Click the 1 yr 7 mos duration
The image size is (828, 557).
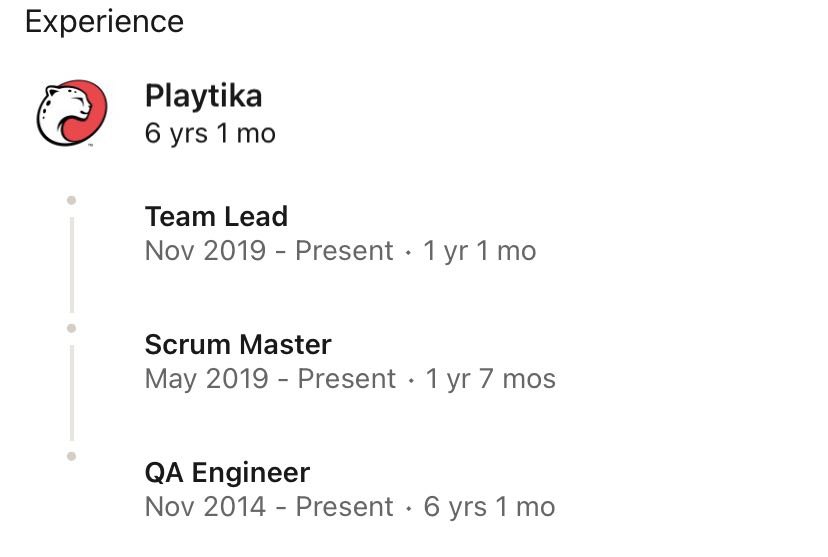tap(491, 378)
